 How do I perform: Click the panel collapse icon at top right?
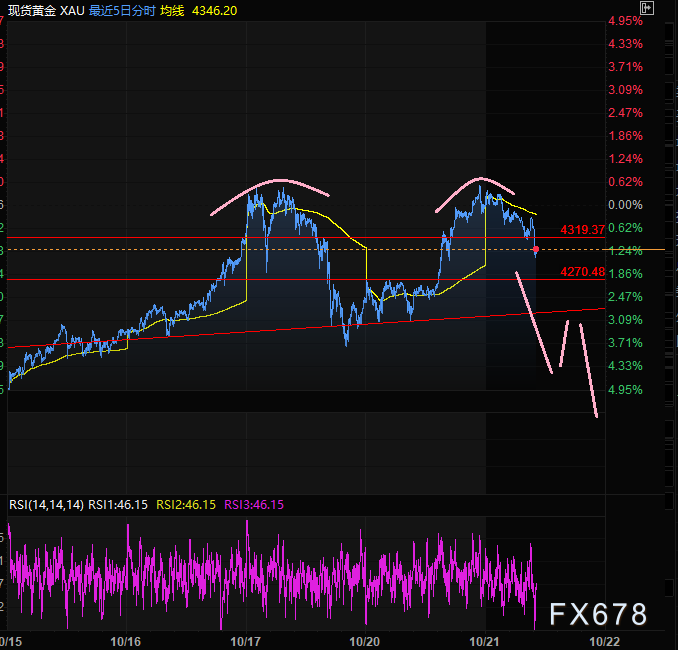647,8
